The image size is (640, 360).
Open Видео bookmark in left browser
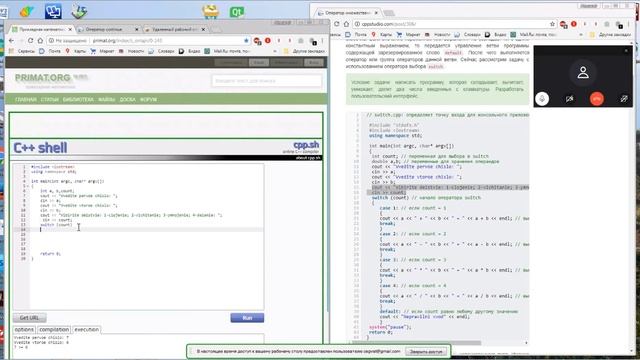[x=190, y=51]
